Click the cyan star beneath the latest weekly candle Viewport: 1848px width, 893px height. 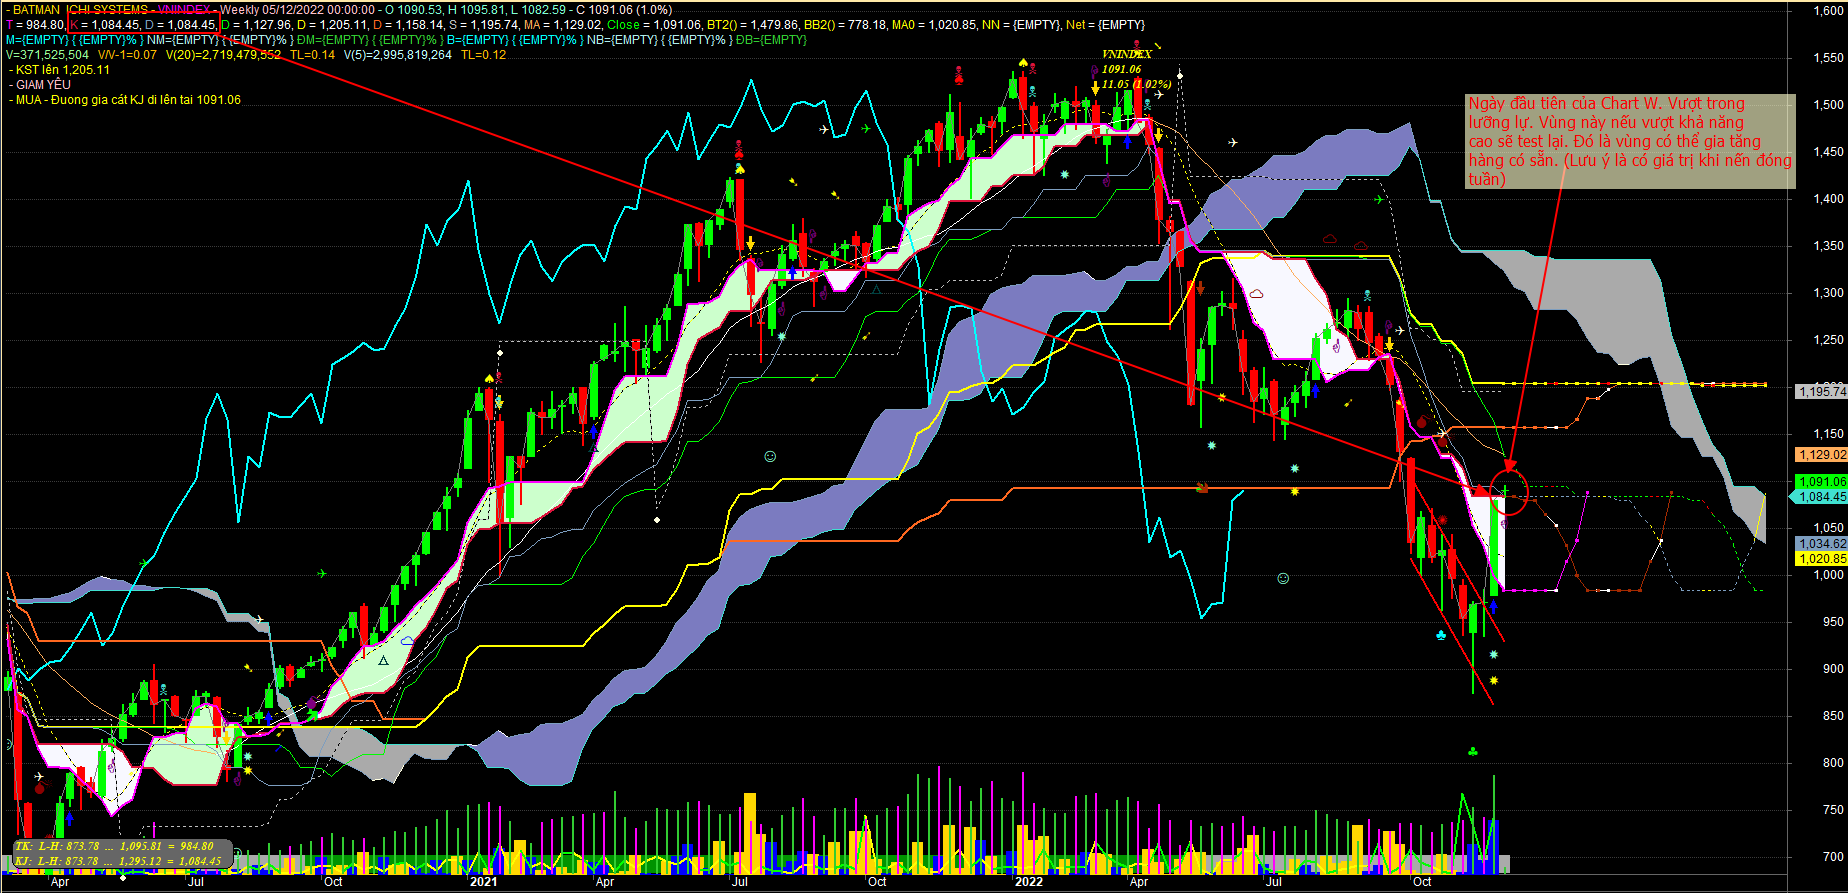(1494, 655)
